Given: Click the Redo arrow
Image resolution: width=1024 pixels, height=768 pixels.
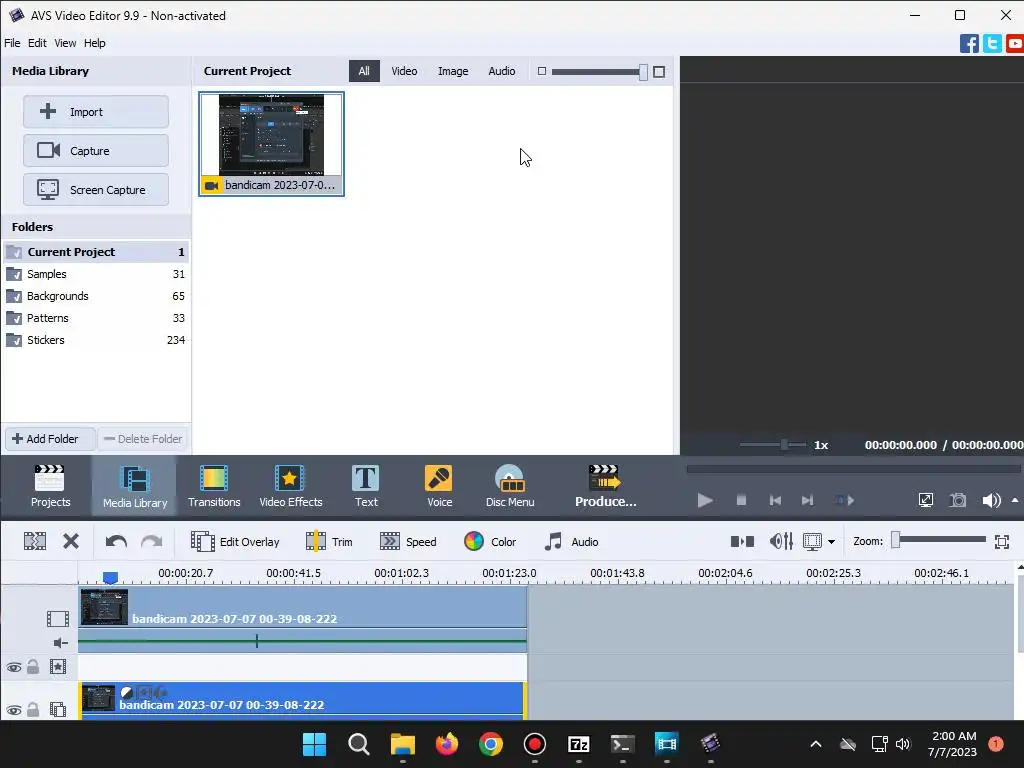Looking at the screenshot, I should [x=152, y=541].
